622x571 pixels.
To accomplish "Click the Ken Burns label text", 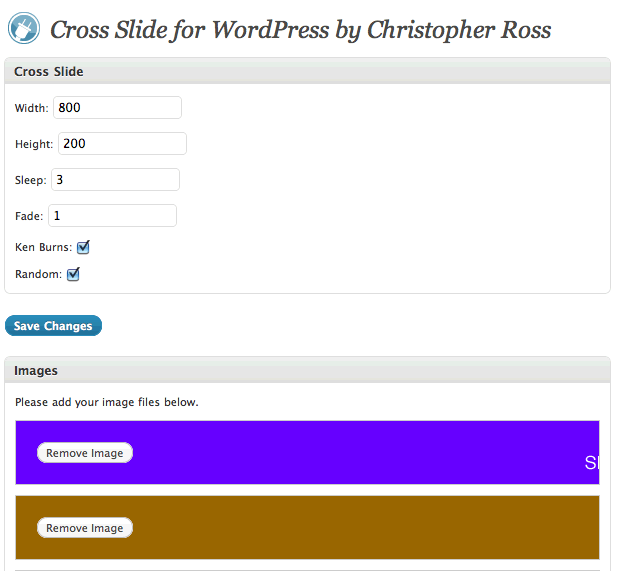I will pos(44,247).
